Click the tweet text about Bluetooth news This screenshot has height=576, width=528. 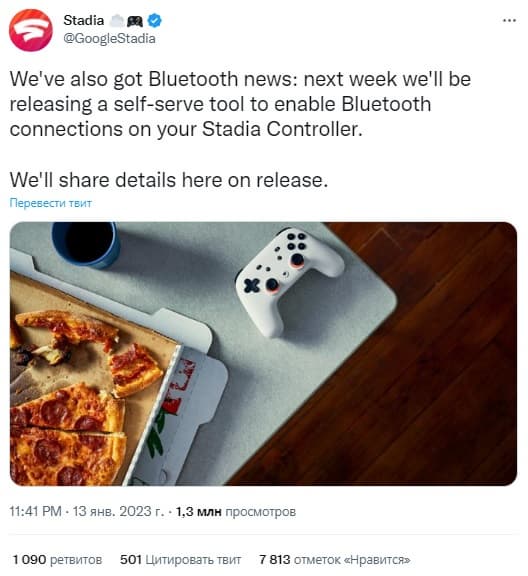tap(240, 104)
